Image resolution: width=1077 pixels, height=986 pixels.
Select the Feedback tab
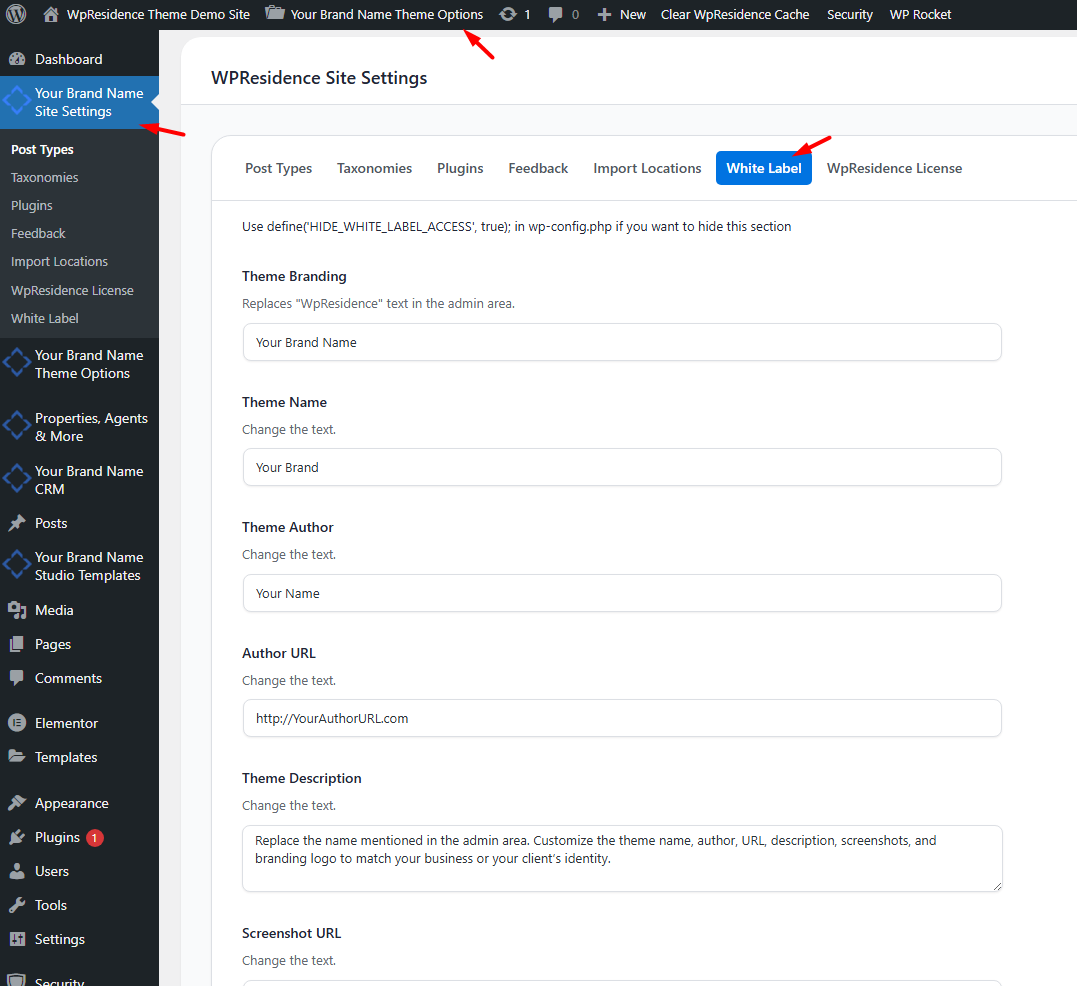(x=538, y=168)
